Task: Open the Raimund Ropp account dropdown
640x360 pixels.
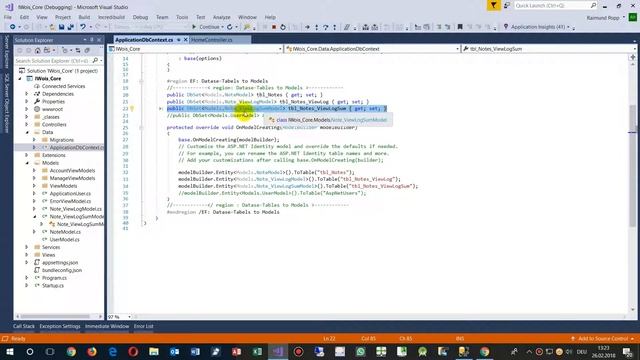Action: (605, 18)
